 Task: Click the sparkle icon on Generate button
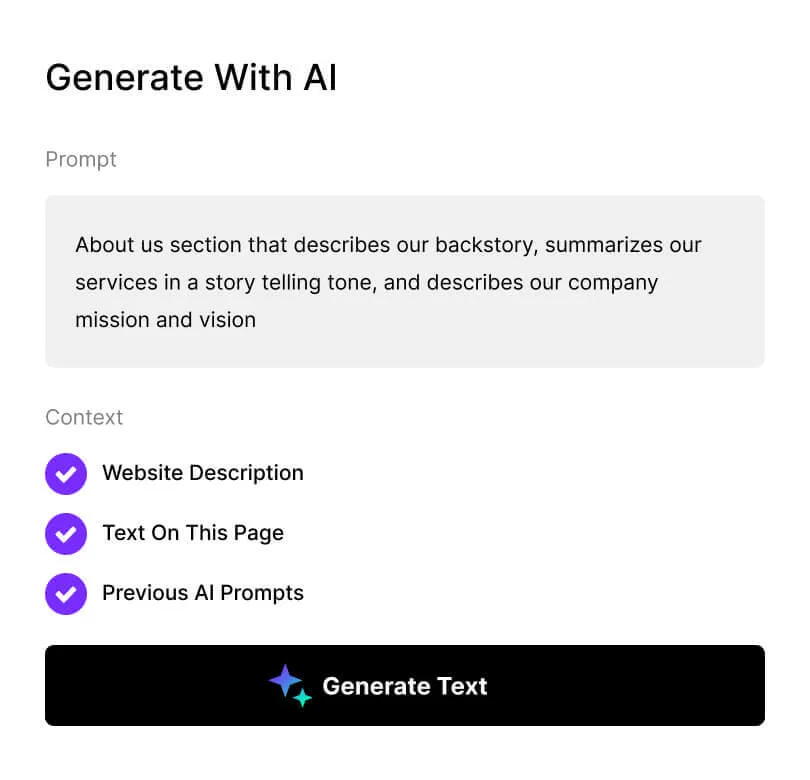(x=290, y=685)
